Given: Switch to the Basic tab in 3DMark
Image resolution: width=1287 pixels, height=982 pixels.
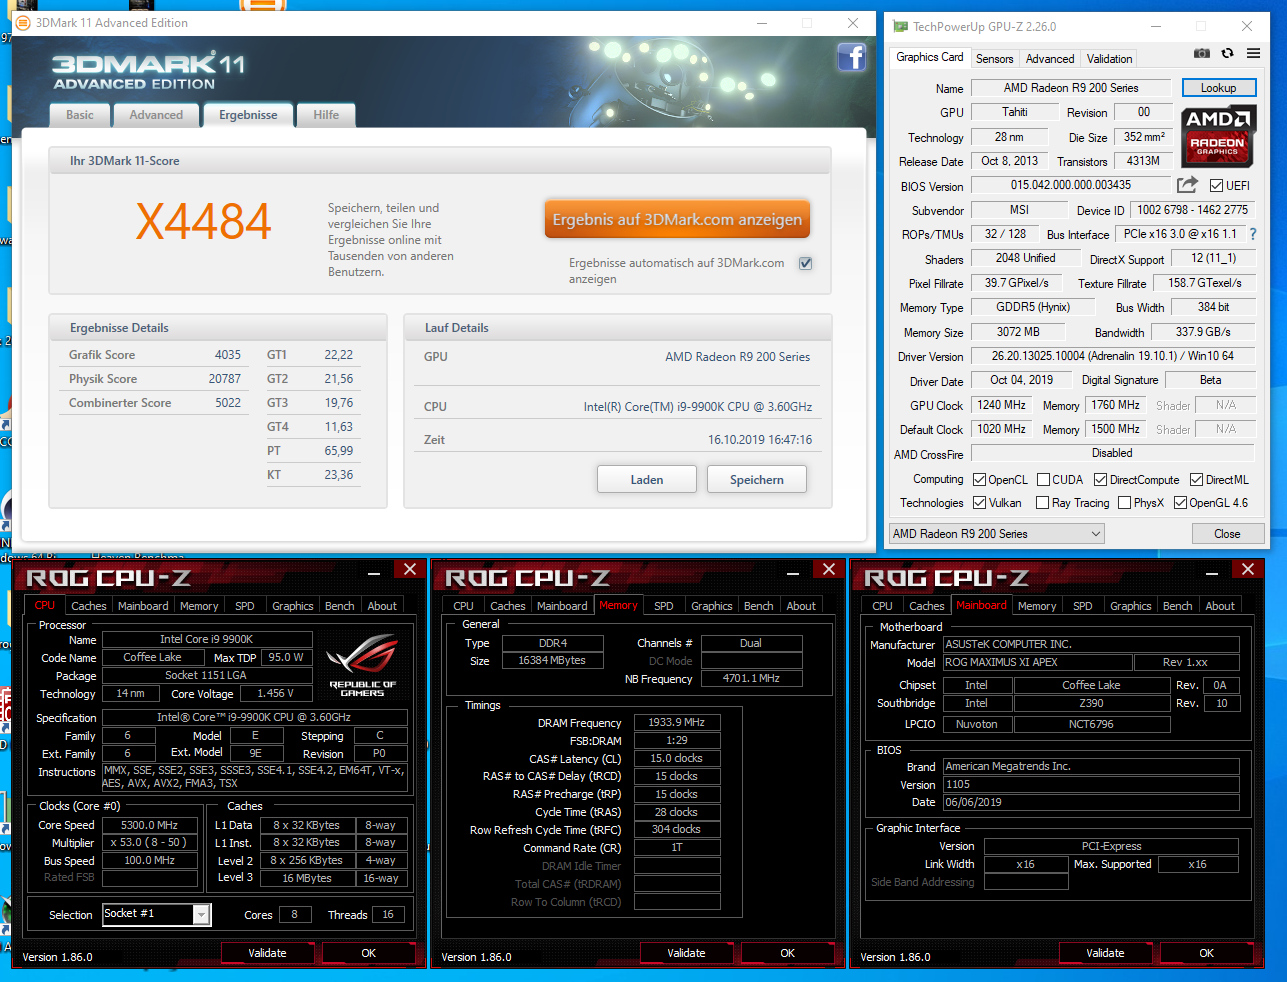Looking at the screenshot, I should point(80,115).
